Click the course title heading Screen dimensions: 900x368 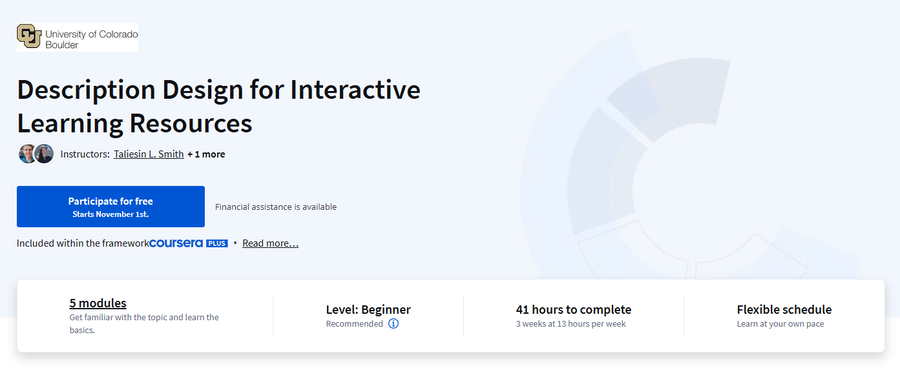pyautogui.click(x=219, y=107)
